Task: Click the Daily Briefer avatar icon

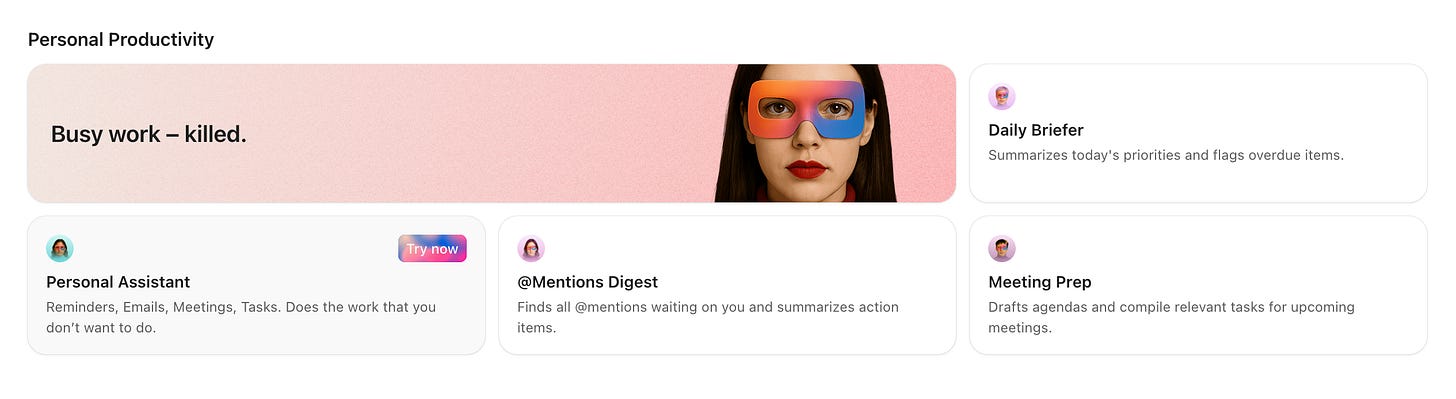Action: tap(1002, 97)
